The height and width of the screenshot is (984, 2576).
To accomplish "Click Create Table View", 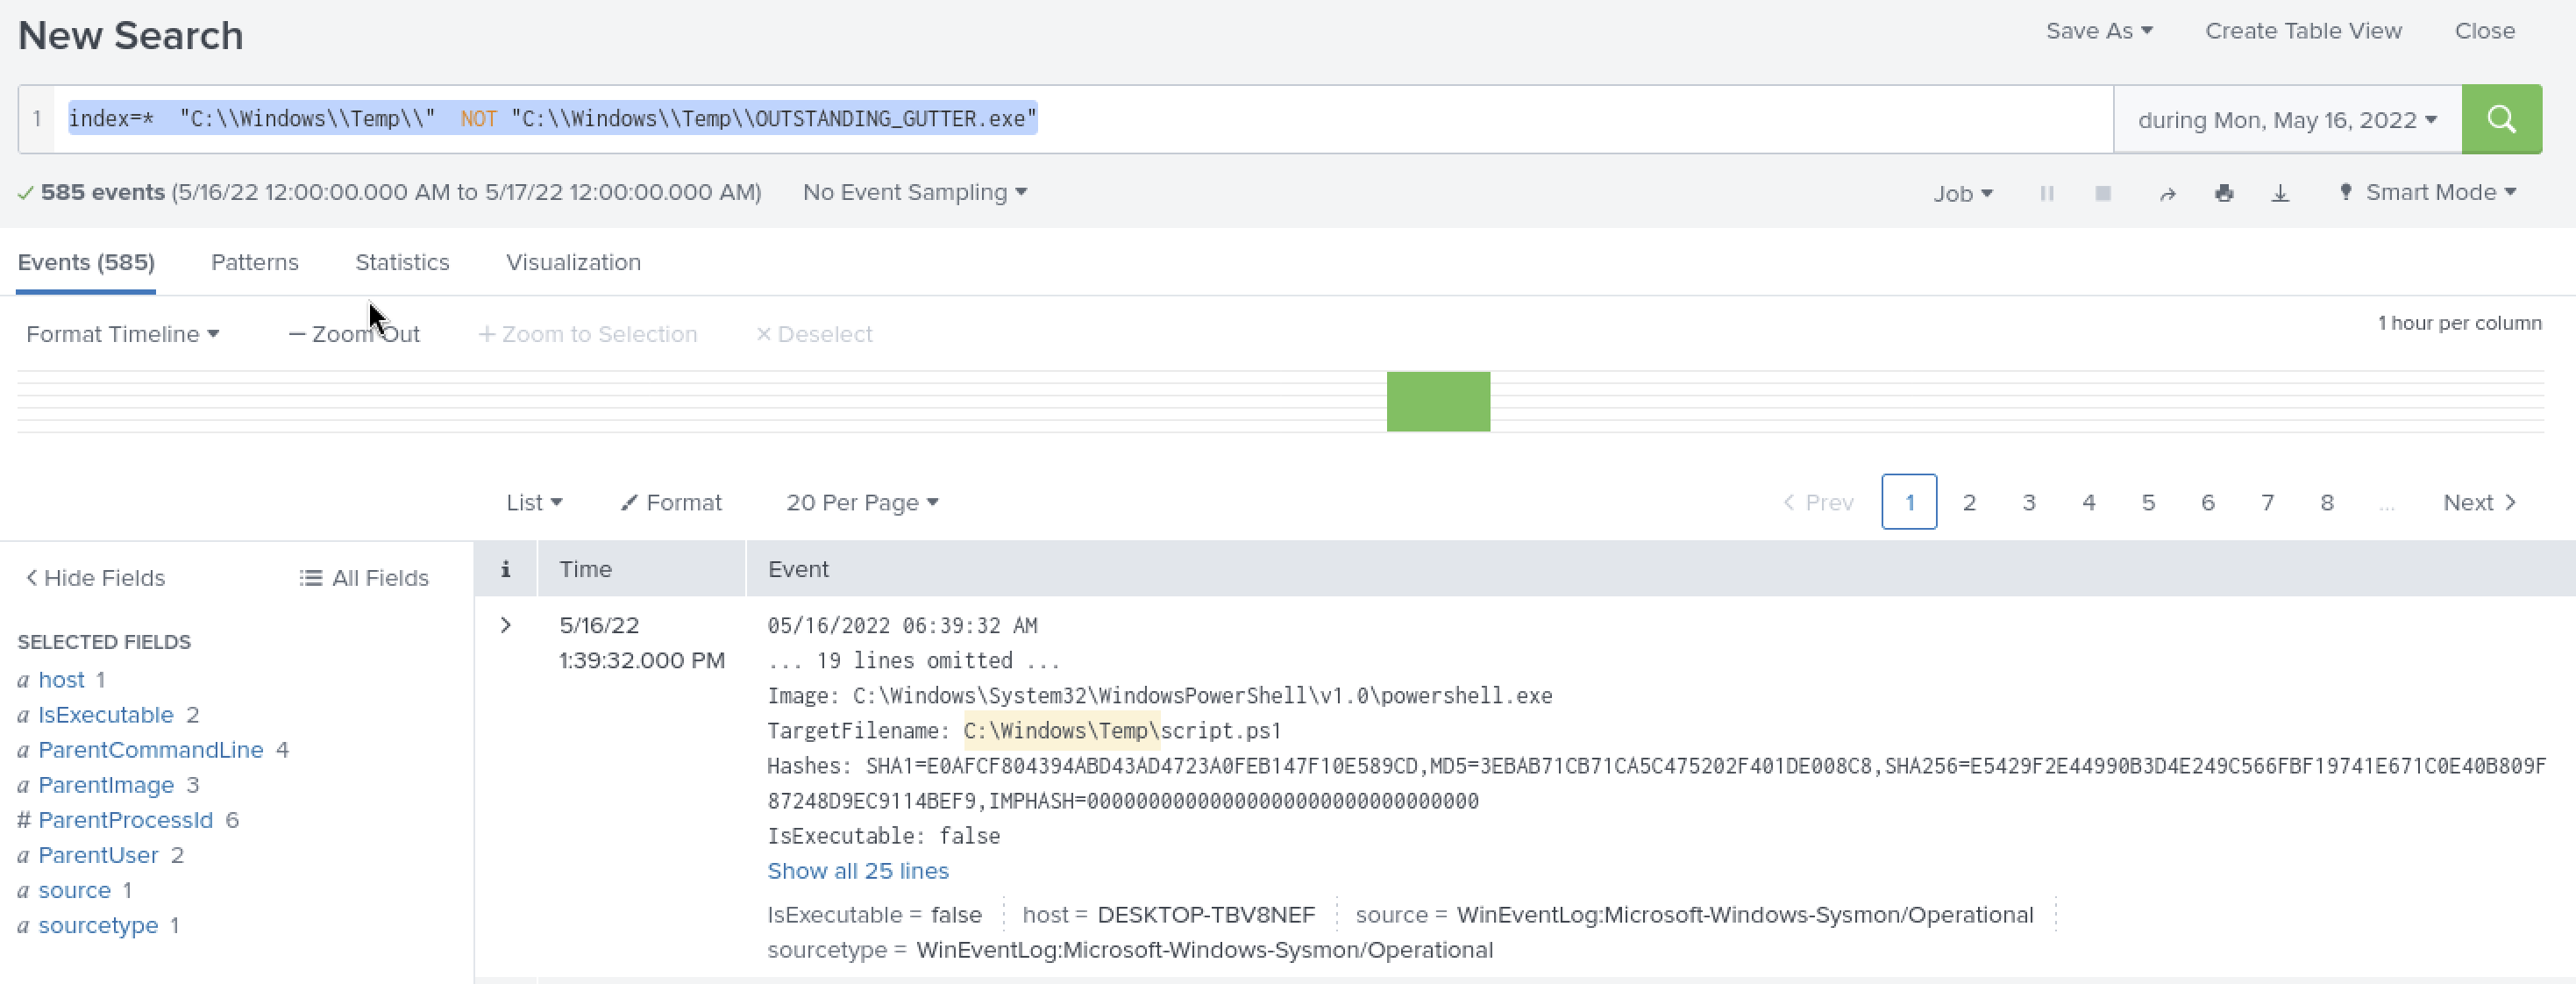I will [x=2303, y=31].
